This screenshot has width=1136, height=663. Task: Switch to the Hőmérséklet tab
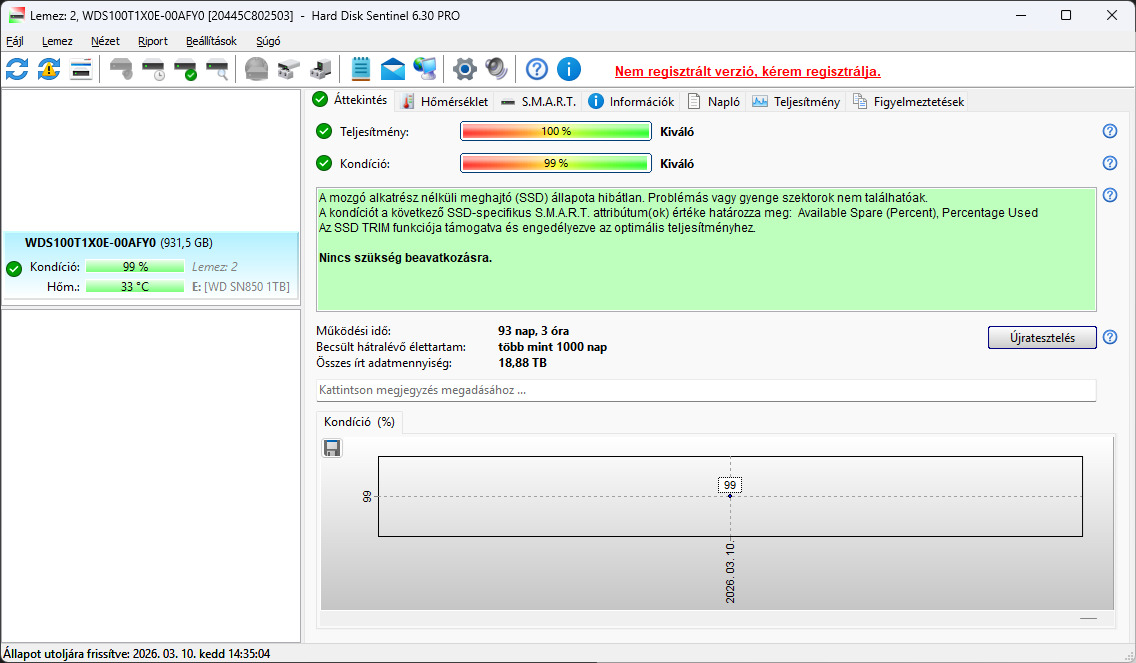[445, 101]
